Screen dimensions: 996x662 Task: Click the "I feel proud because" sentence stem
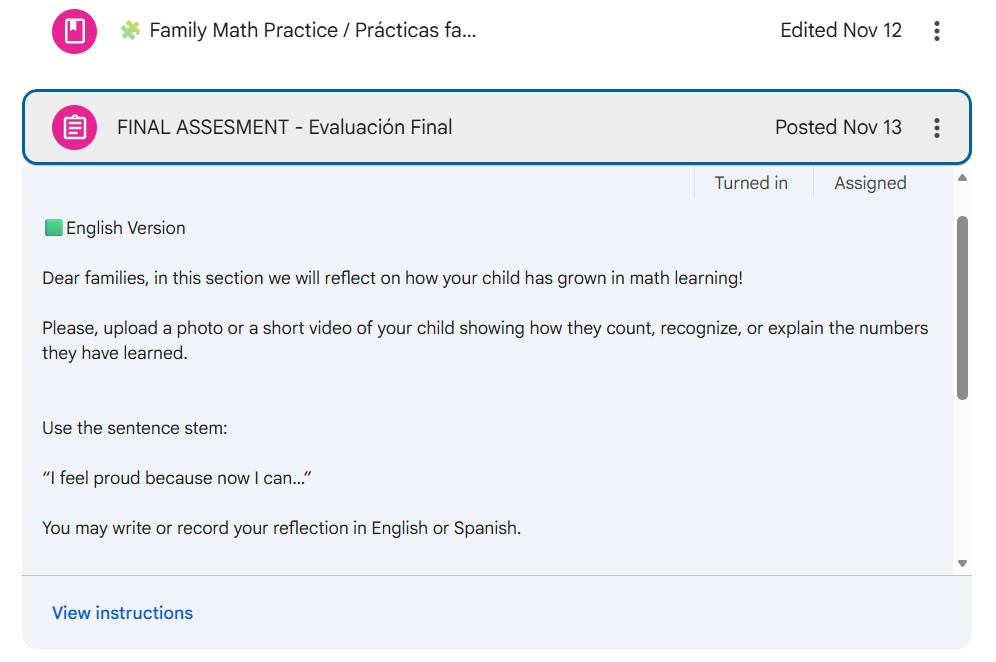click(177, 478)
